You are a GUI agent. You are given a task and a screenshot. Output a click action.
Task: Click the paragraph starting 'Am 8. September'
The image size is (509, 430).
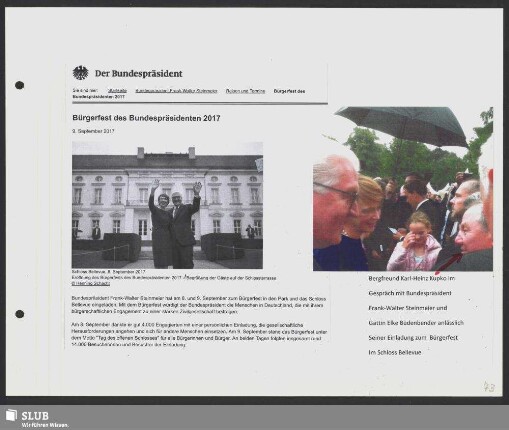click(x=199, y=335)
